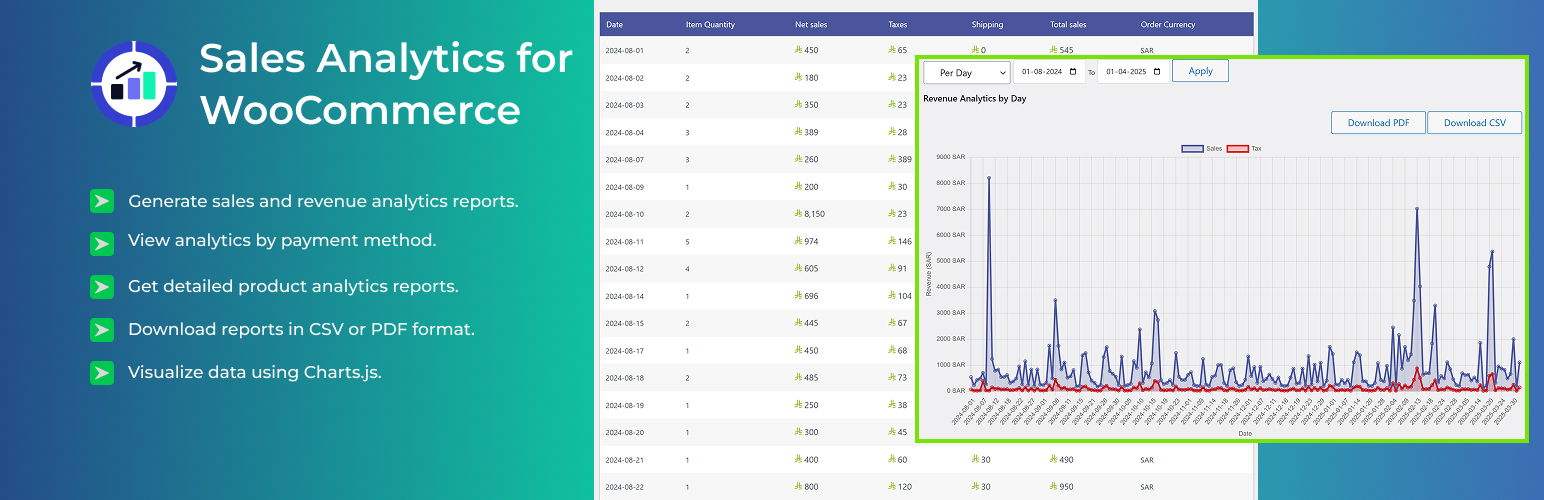Click the Shipping column header
1544x500 pixels.
(x=987, y=25)
